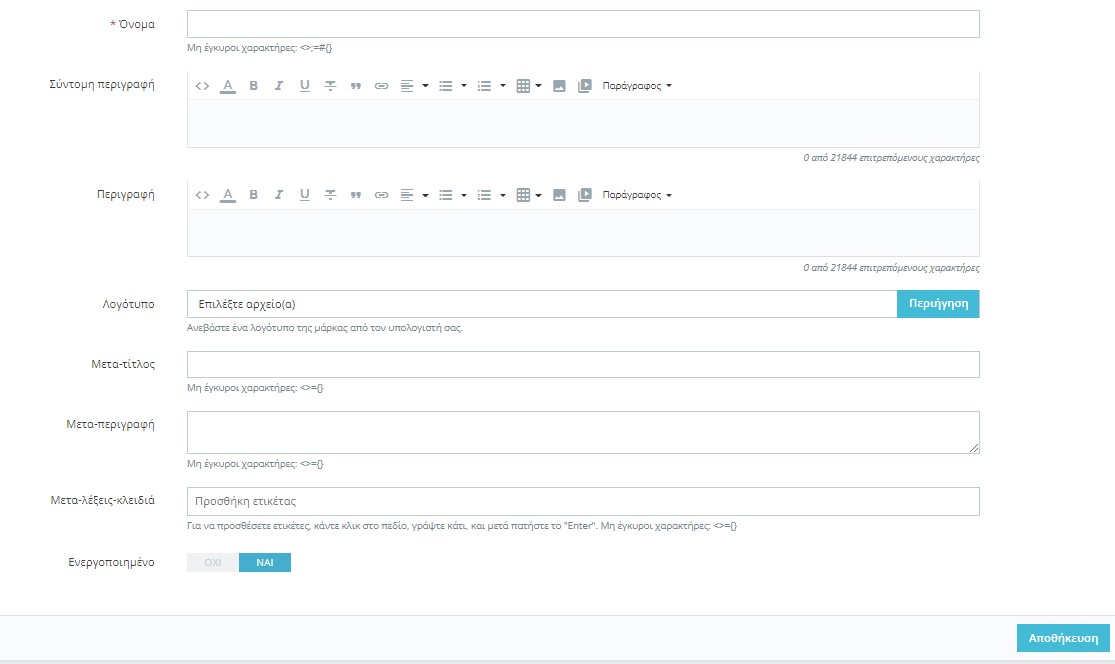The image size is (1115, 664).
Task: Toggle bold in the Σύντομη περιγραφή toolbar
Action: tap(253, 86)
